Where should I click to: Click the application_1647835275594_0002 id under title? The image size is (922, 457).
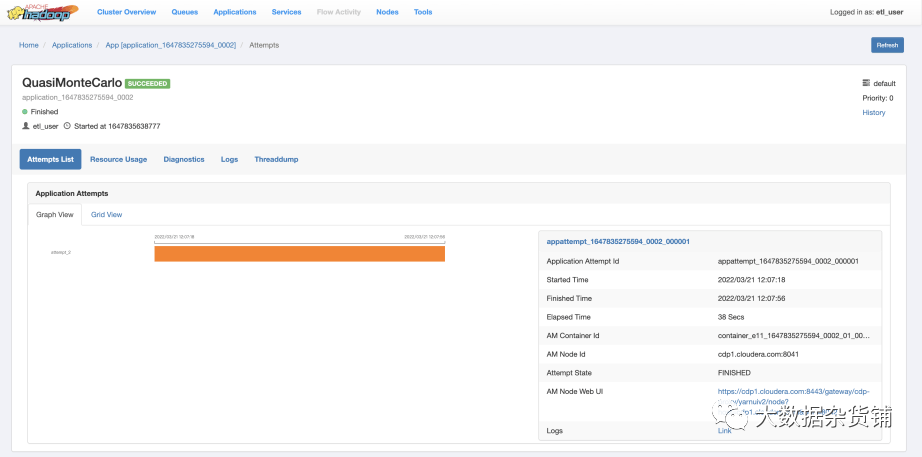pos(78,98)
